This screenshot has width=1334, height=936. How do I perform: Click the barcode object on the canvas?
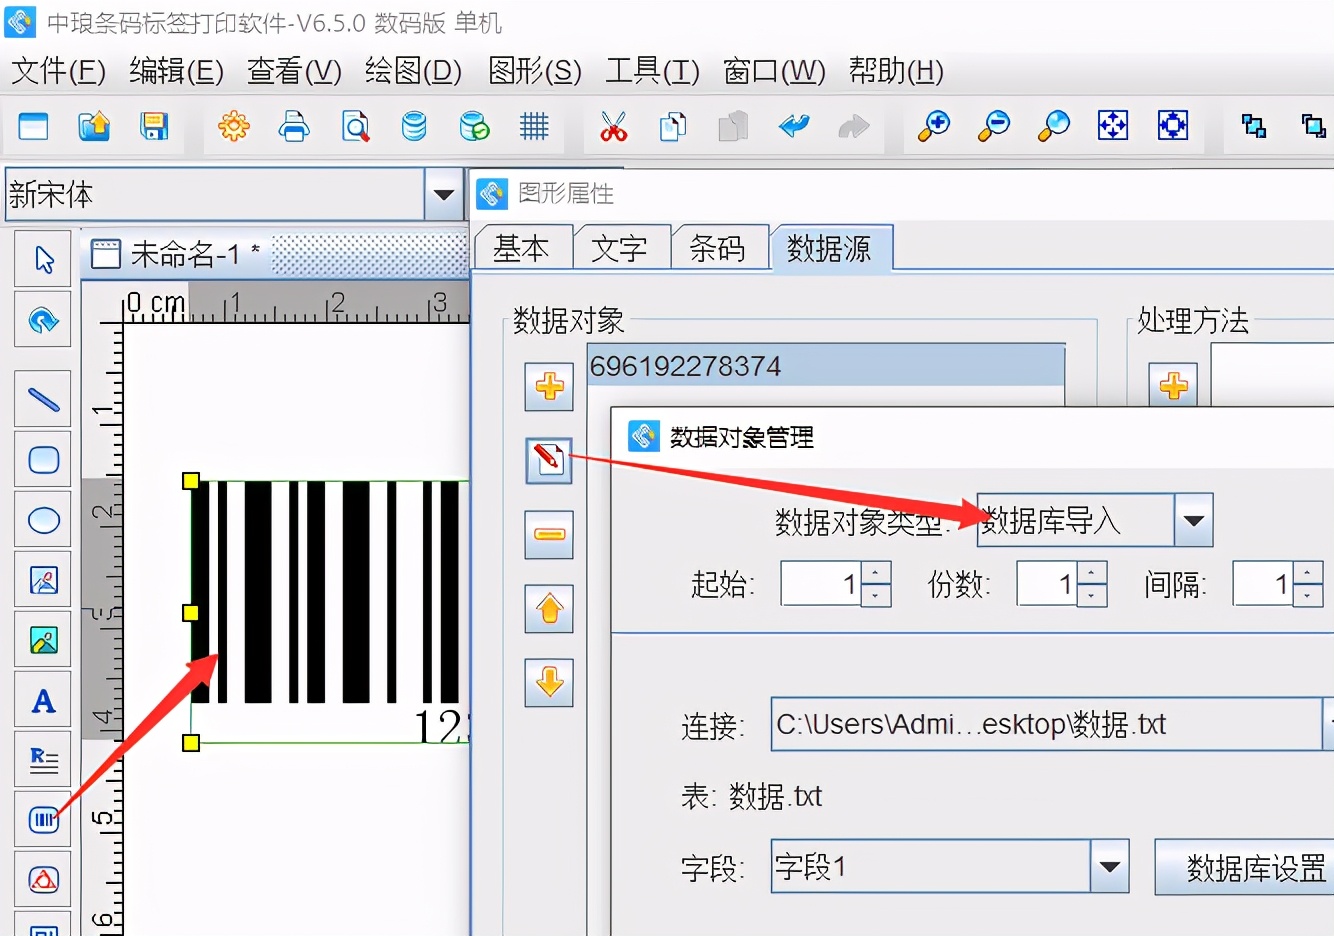pyautogui.click(x=330, y=611)
